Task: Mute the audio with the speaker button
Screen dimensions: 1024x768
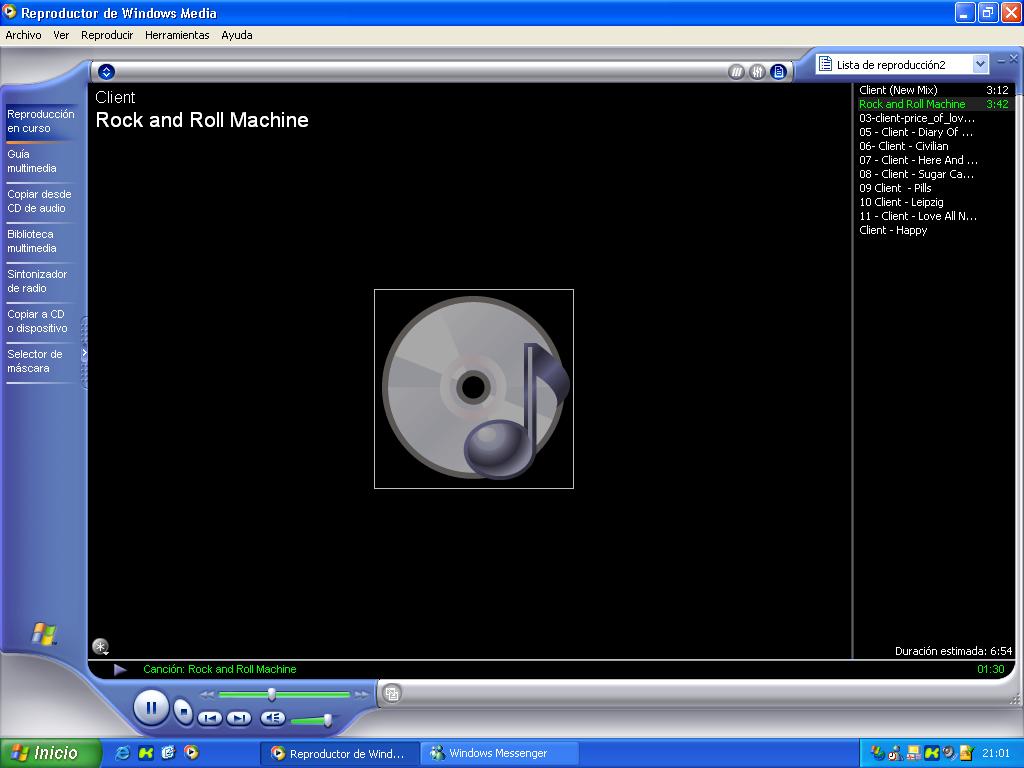Action: coord(273,718)
